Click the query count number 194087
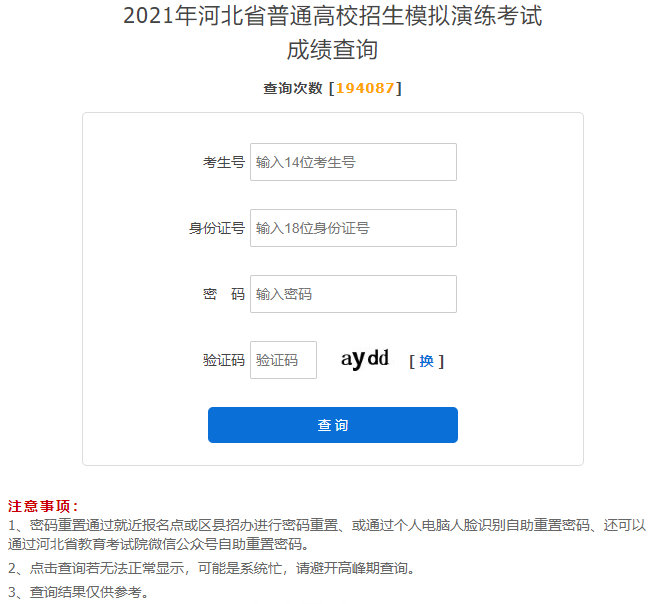This screenshot has width=657, height=604. click(365, 88)
